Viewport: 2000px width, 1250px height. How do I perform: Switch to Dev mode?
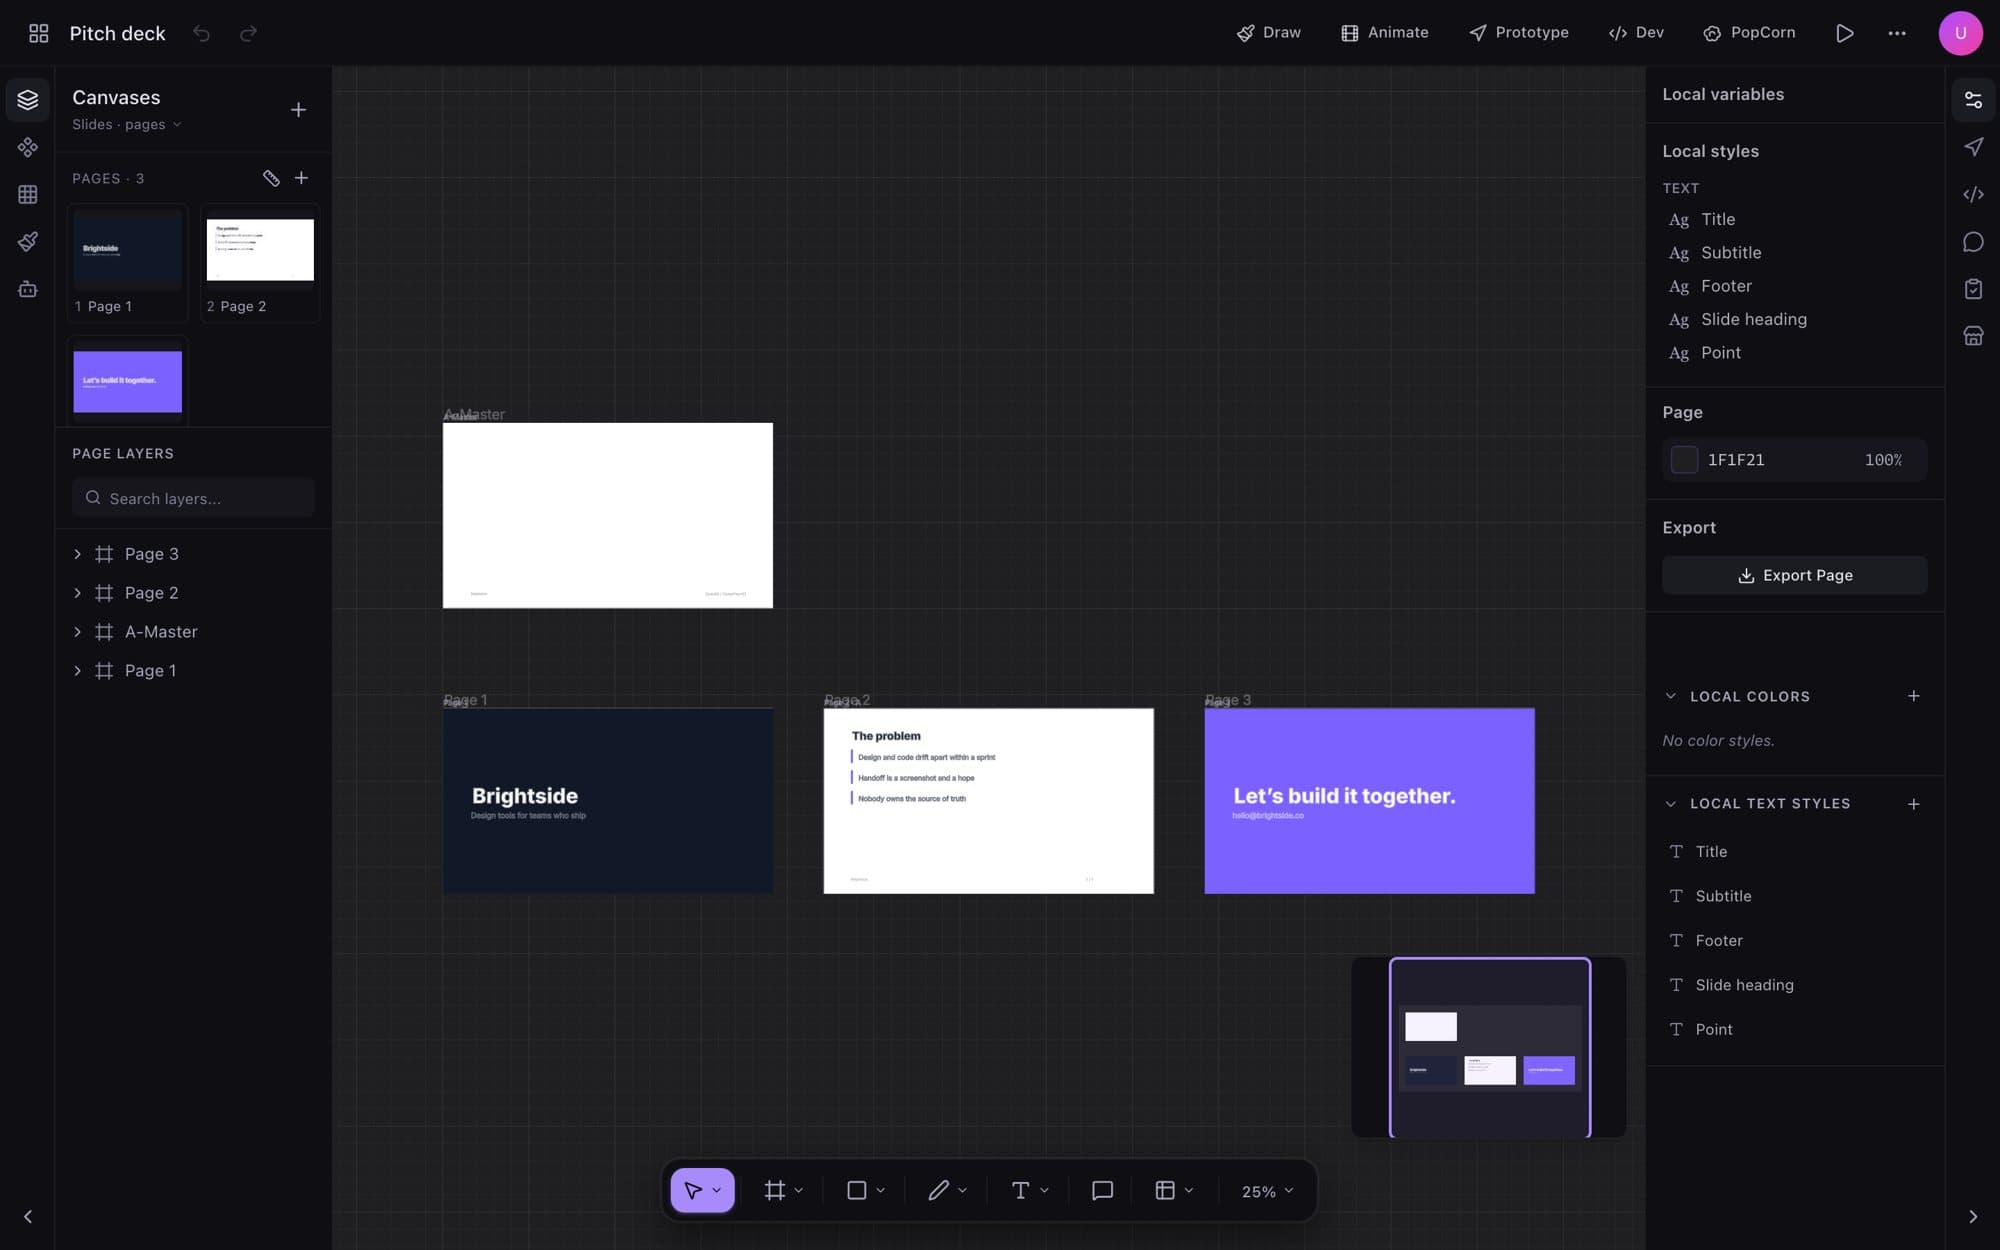click(x=1636, y=33)
